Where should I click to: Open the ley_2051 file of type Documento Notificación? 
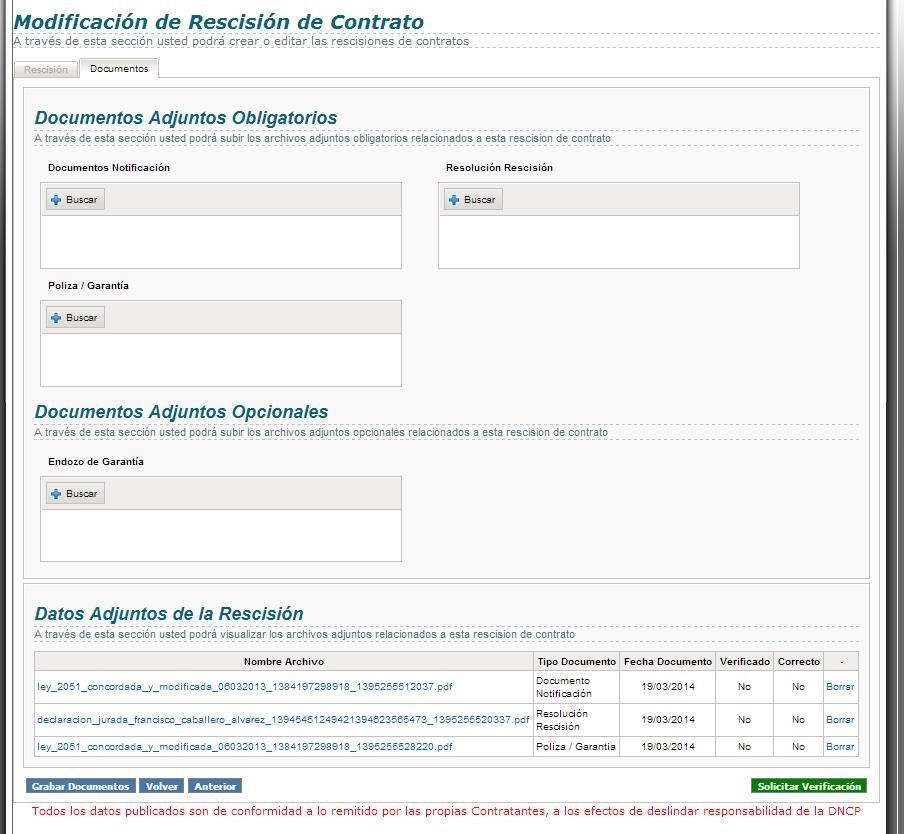244,687
